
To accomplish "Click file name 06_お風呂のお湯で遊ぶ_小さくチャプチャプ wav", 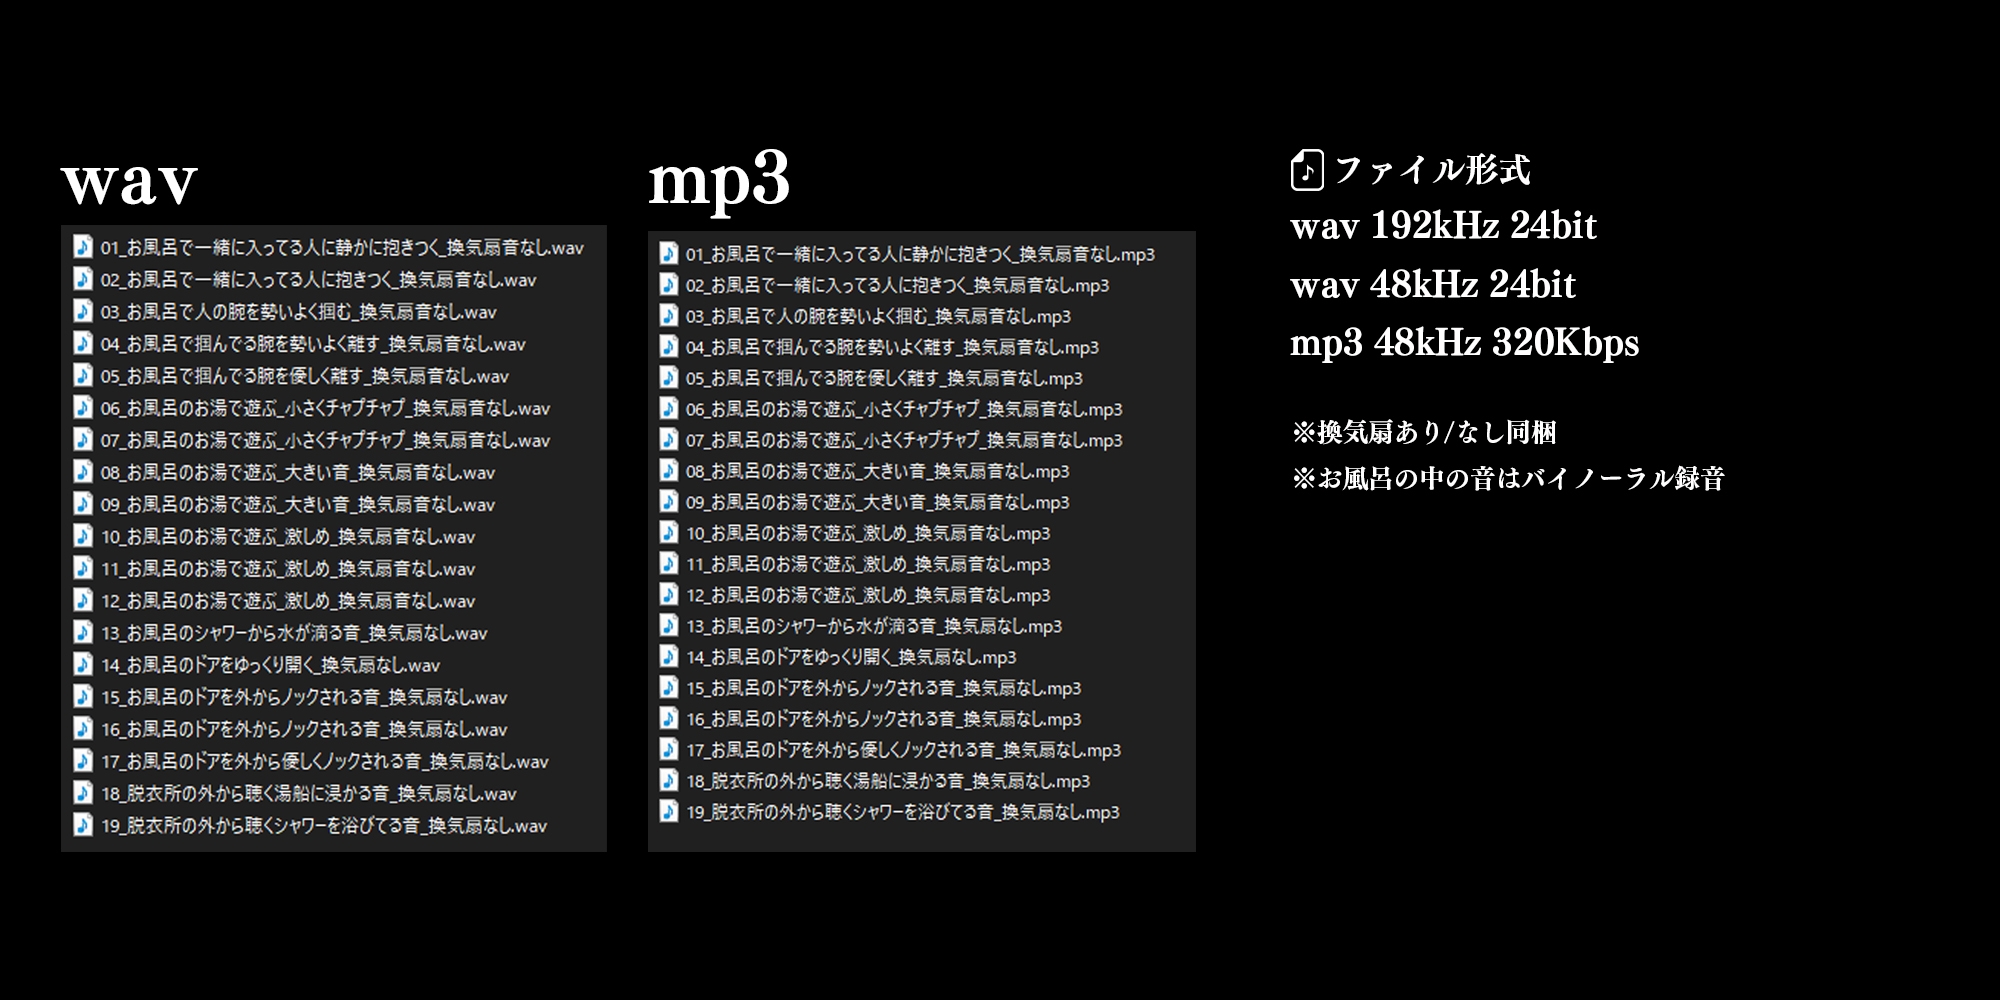I will coord(325,408).
